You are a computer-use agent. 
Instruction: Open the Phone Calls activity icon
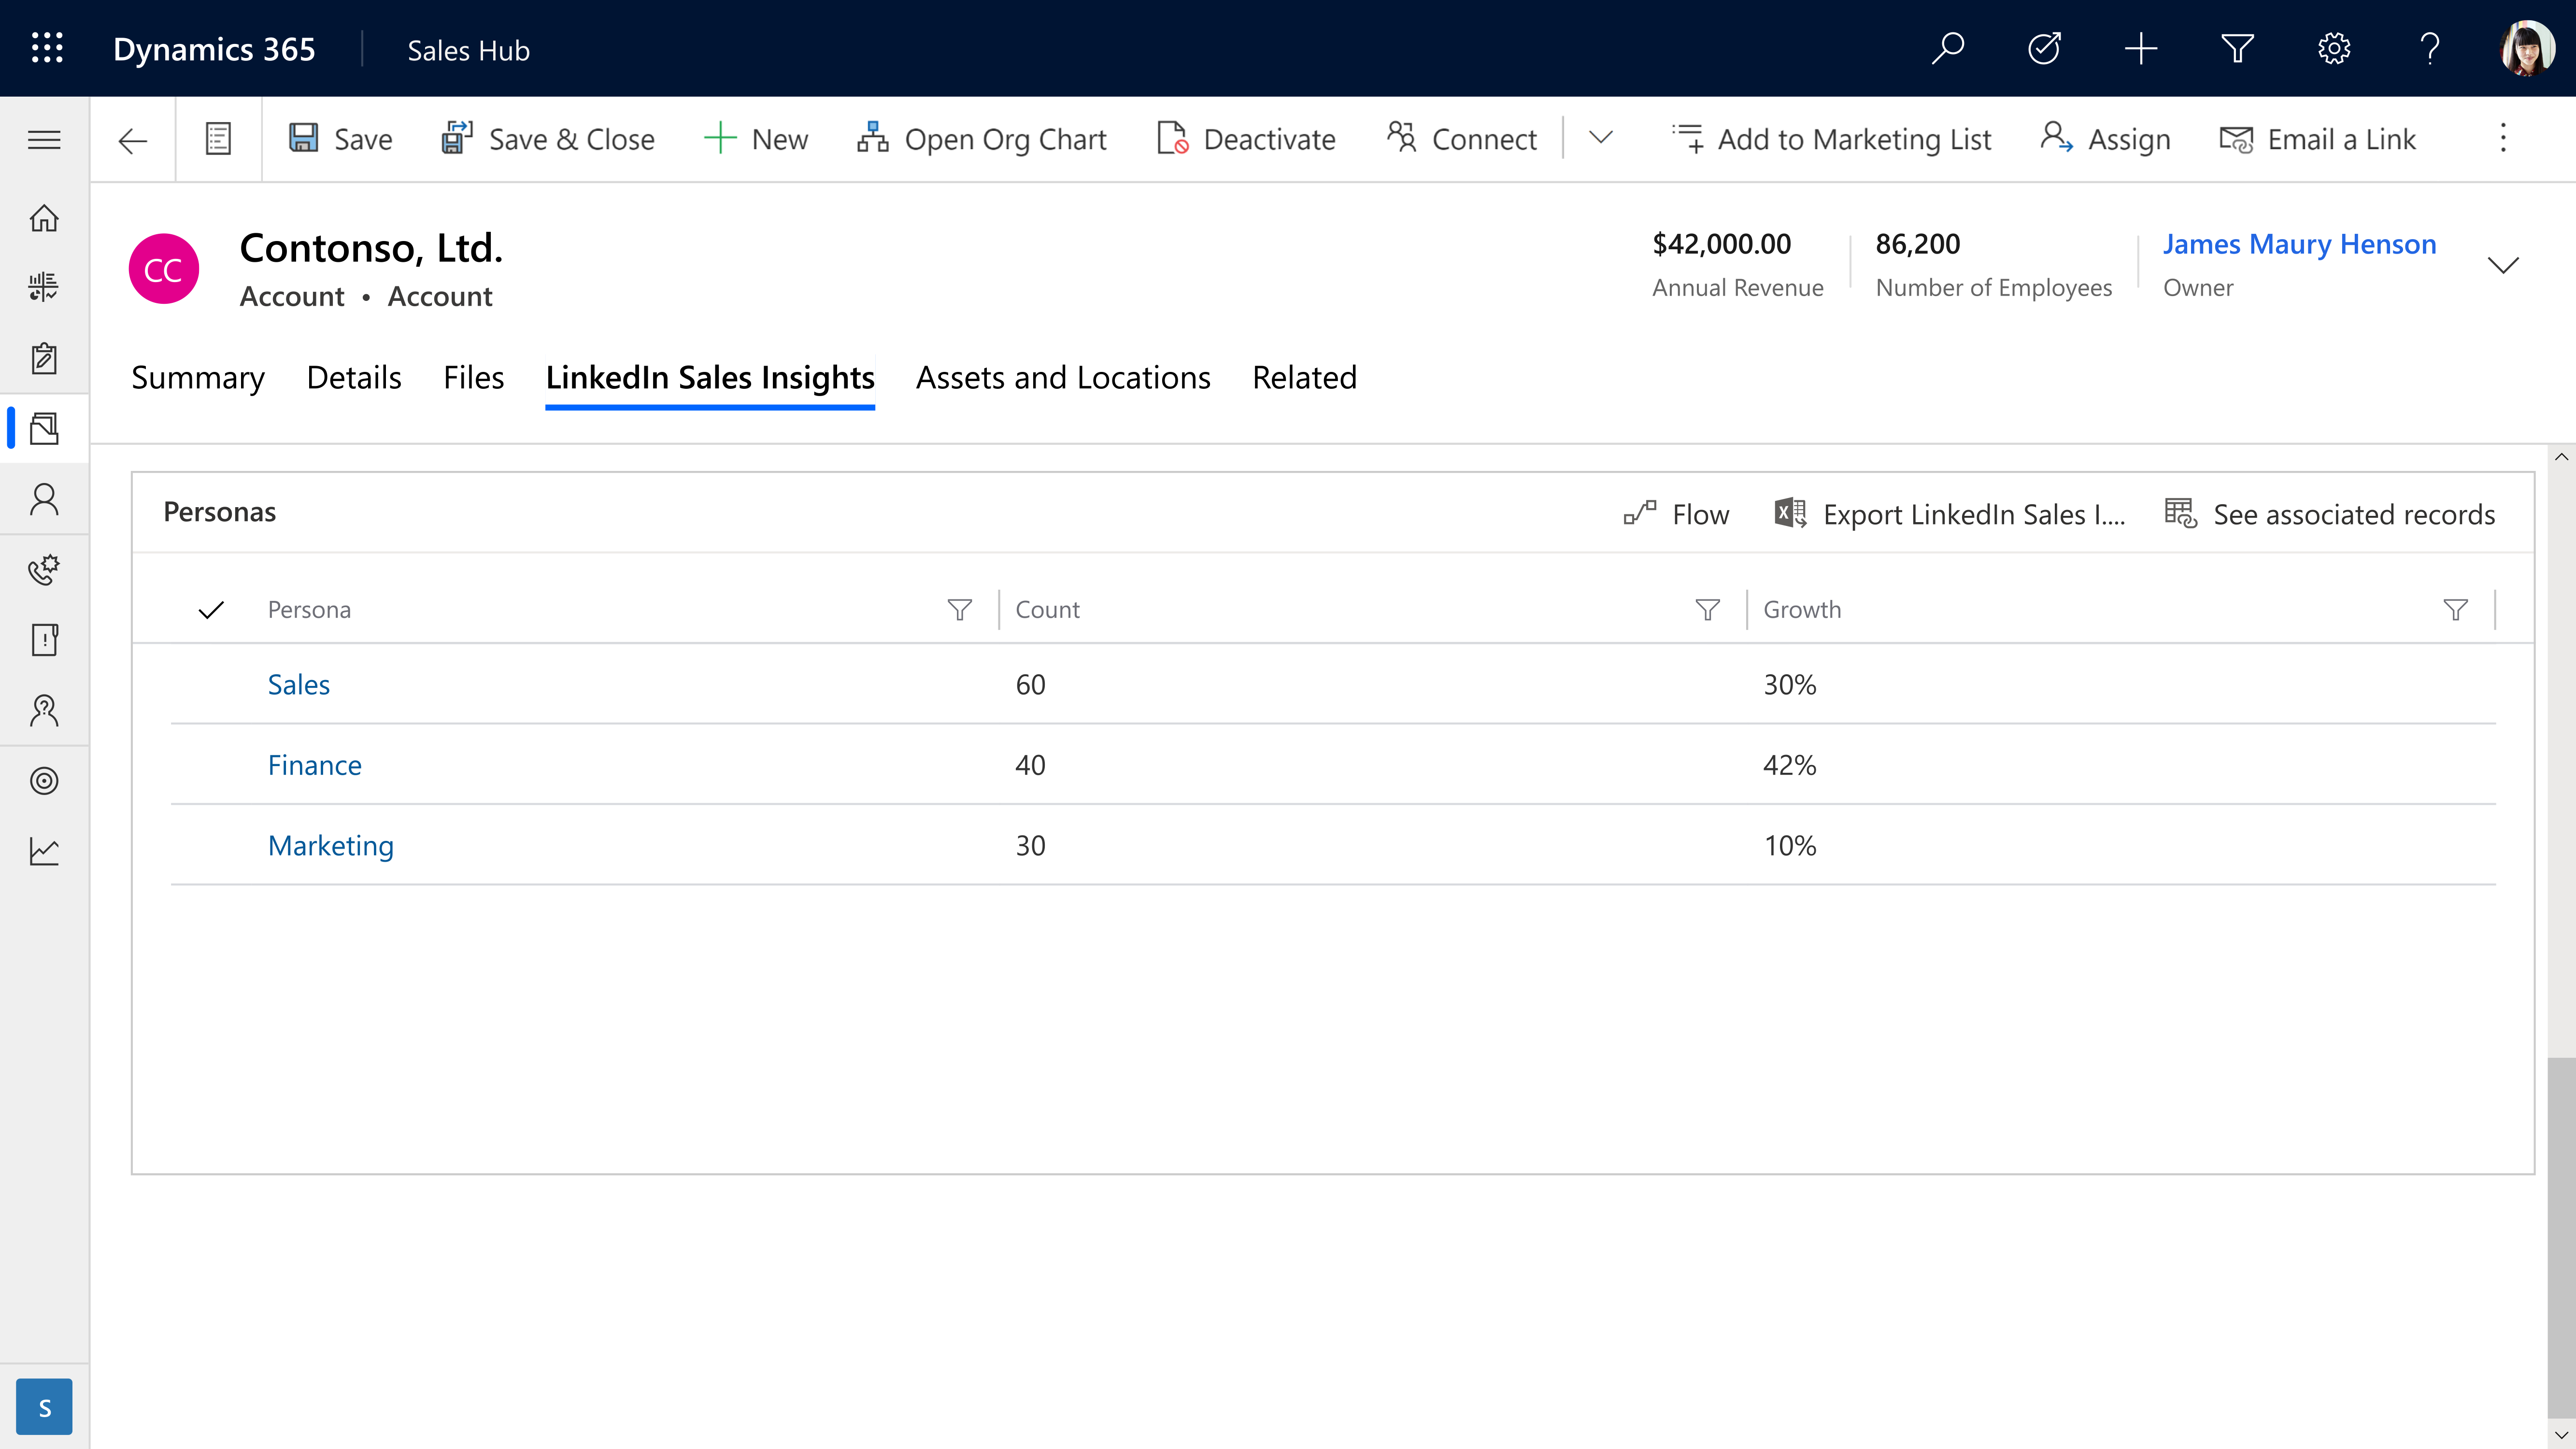tap(44, 570)
